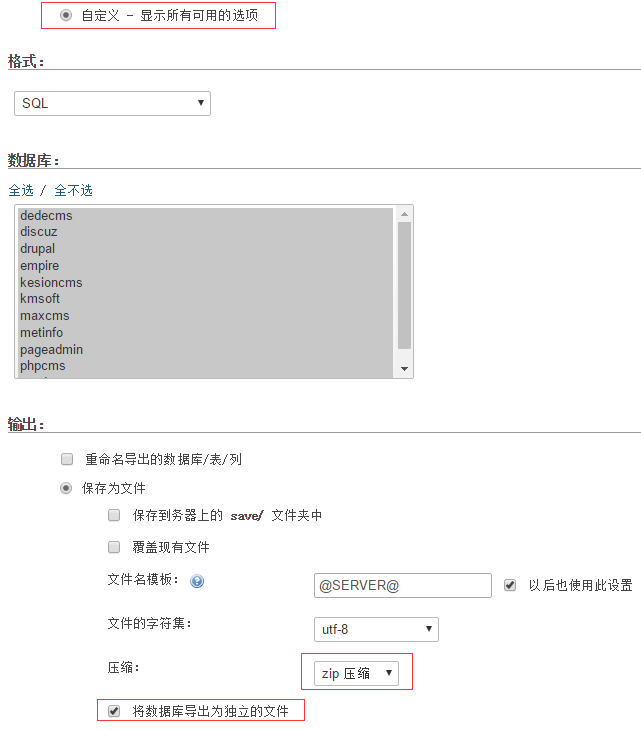This screenshot has height=730, width=641.
Task: Click the database list scroll down arrow
Action: point(405,369)
